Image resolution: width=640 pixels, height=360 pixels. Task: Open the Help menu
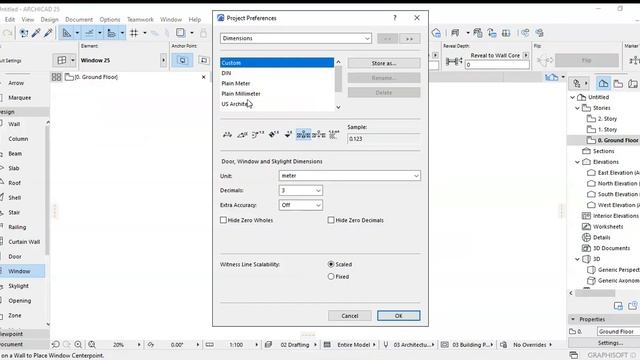(x=195, y=19)
